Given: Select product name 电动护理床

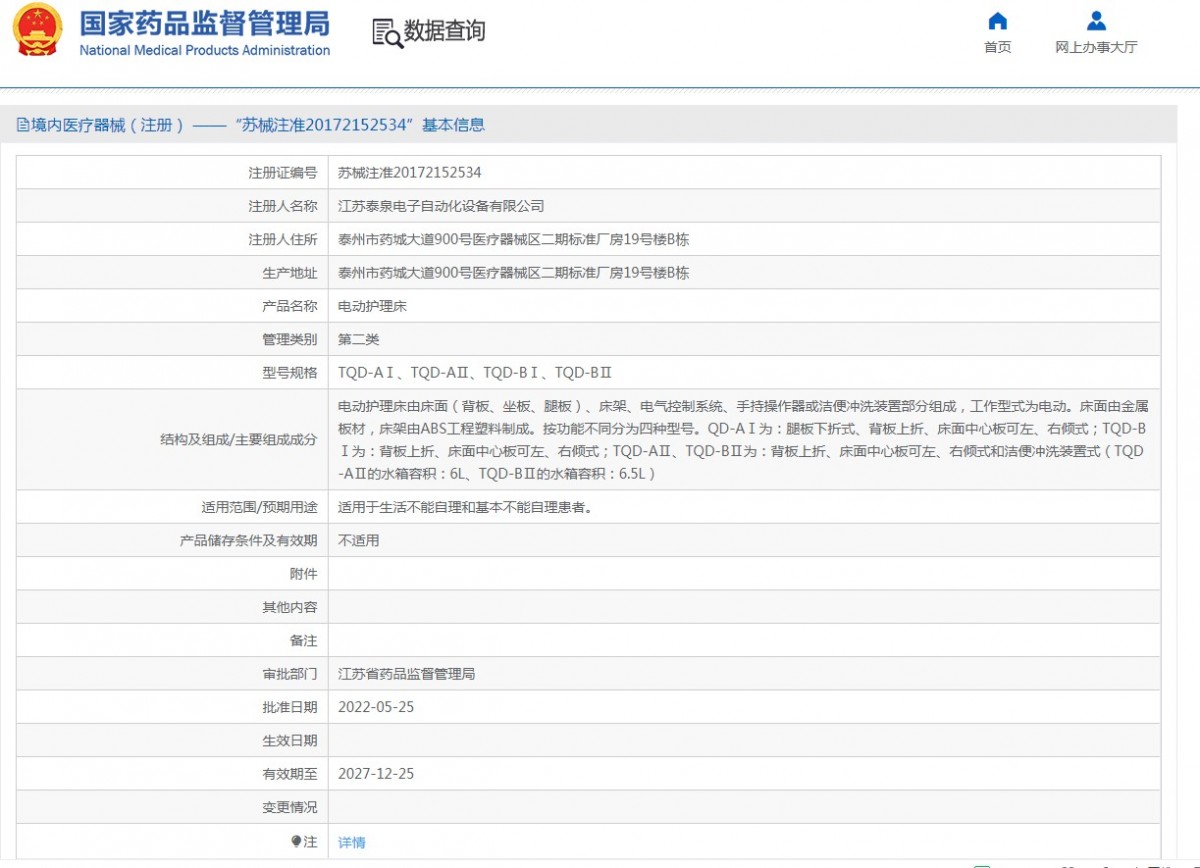Looking at the screenshot, I should 372,306.
